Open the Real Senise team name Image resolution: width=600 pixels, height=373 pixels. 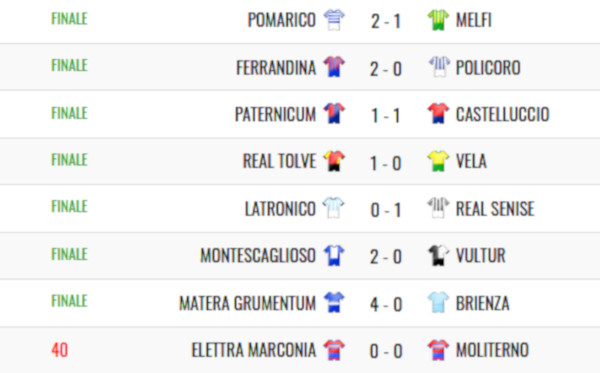coord(495,208)
